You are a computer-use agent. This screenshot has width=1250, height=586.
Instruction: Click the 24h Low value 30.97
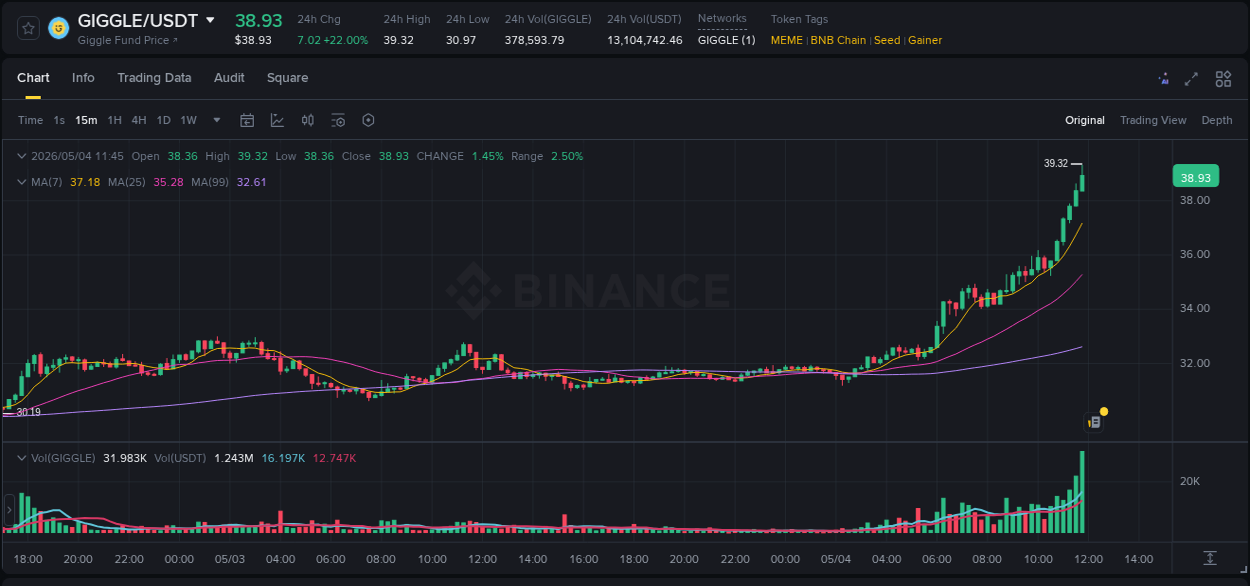point(461,40)
